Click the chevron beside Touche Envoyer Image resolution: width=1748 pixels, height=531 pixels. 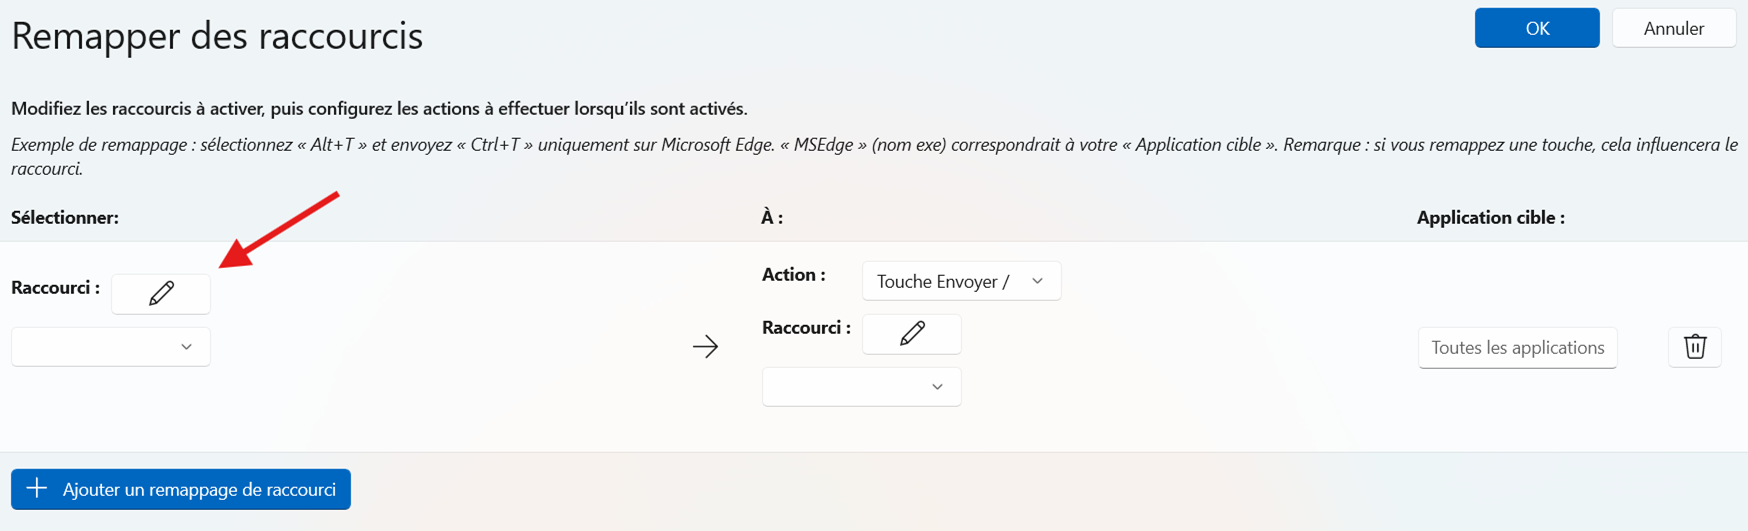point(1037,281)
